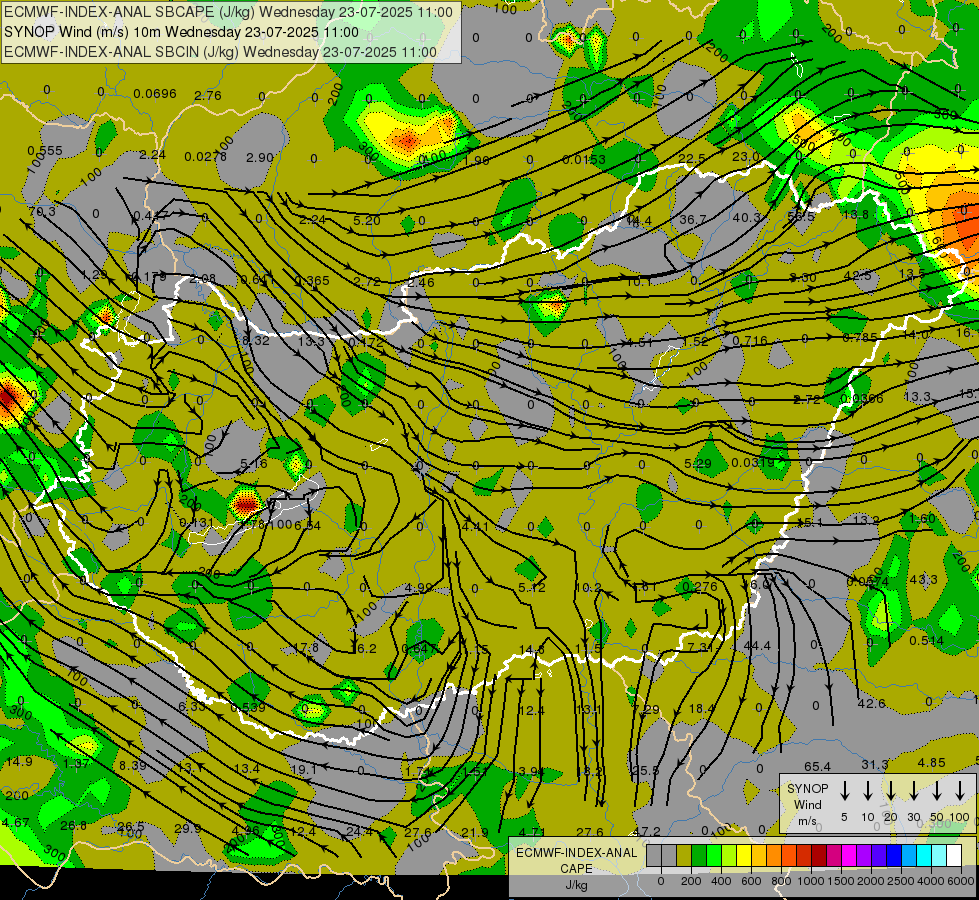
Task: Click the 8.39 value on the map
Action: 133,766
